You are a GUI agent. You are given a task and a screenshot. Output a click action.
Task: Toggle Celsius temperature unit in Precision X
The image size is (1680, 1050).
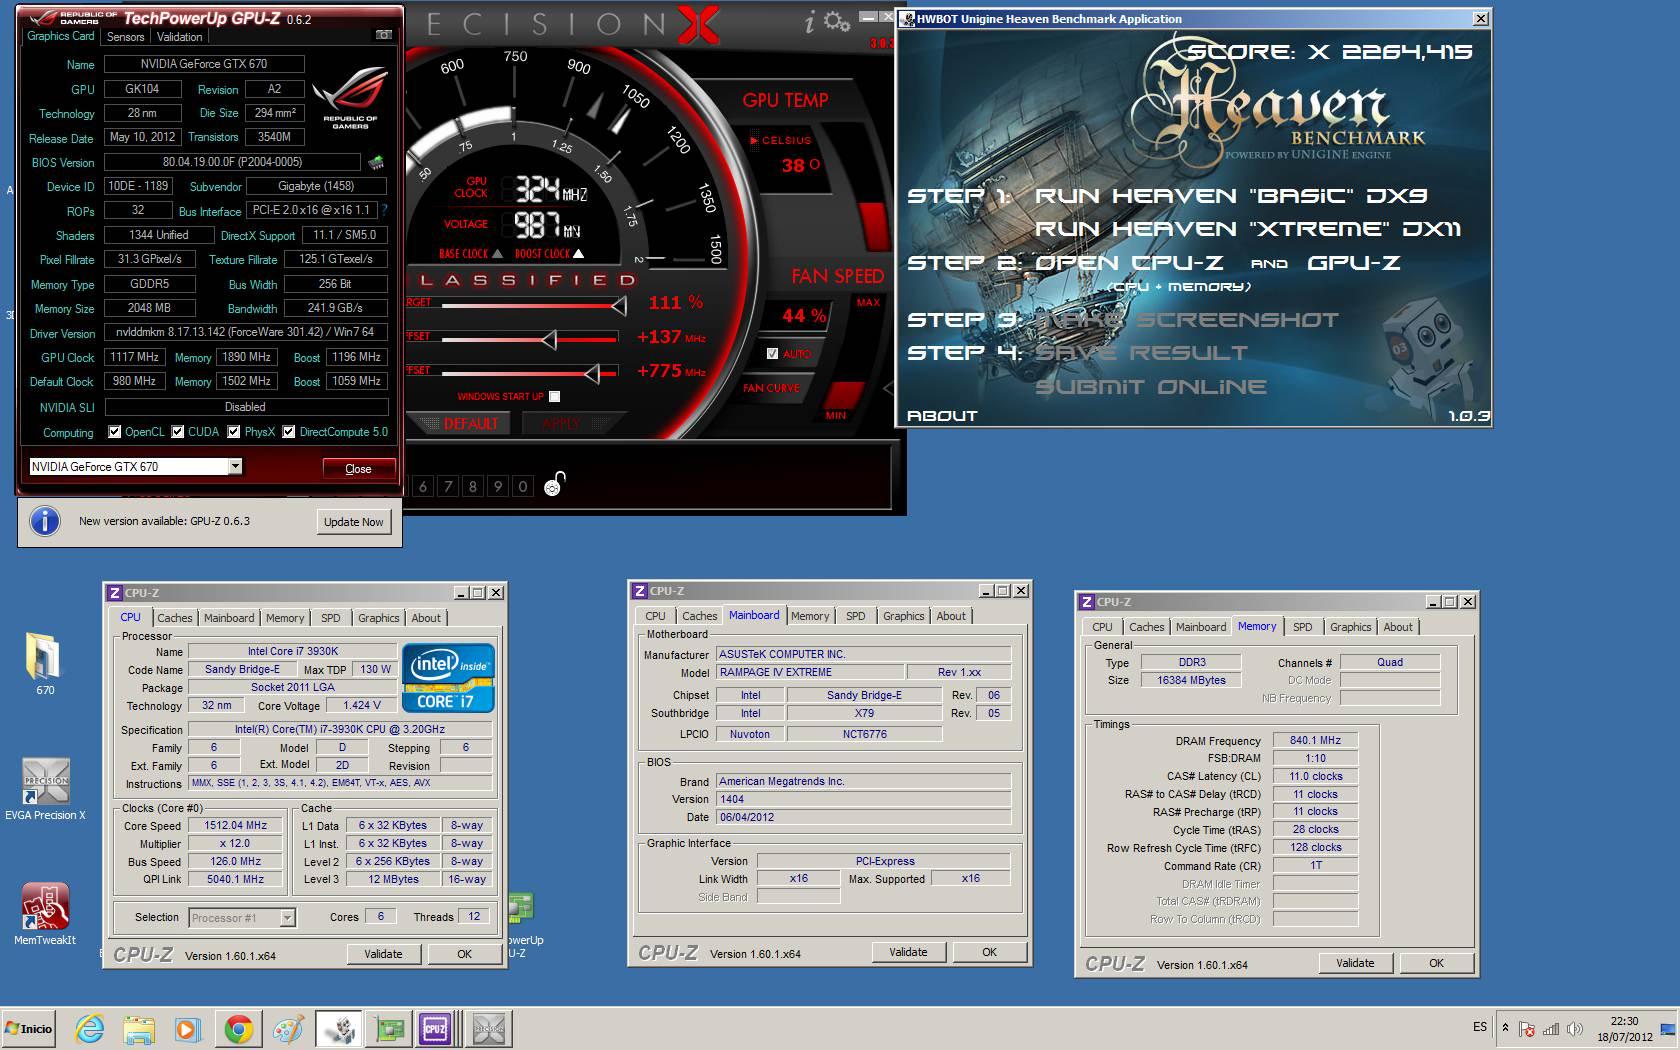[780, 141]
